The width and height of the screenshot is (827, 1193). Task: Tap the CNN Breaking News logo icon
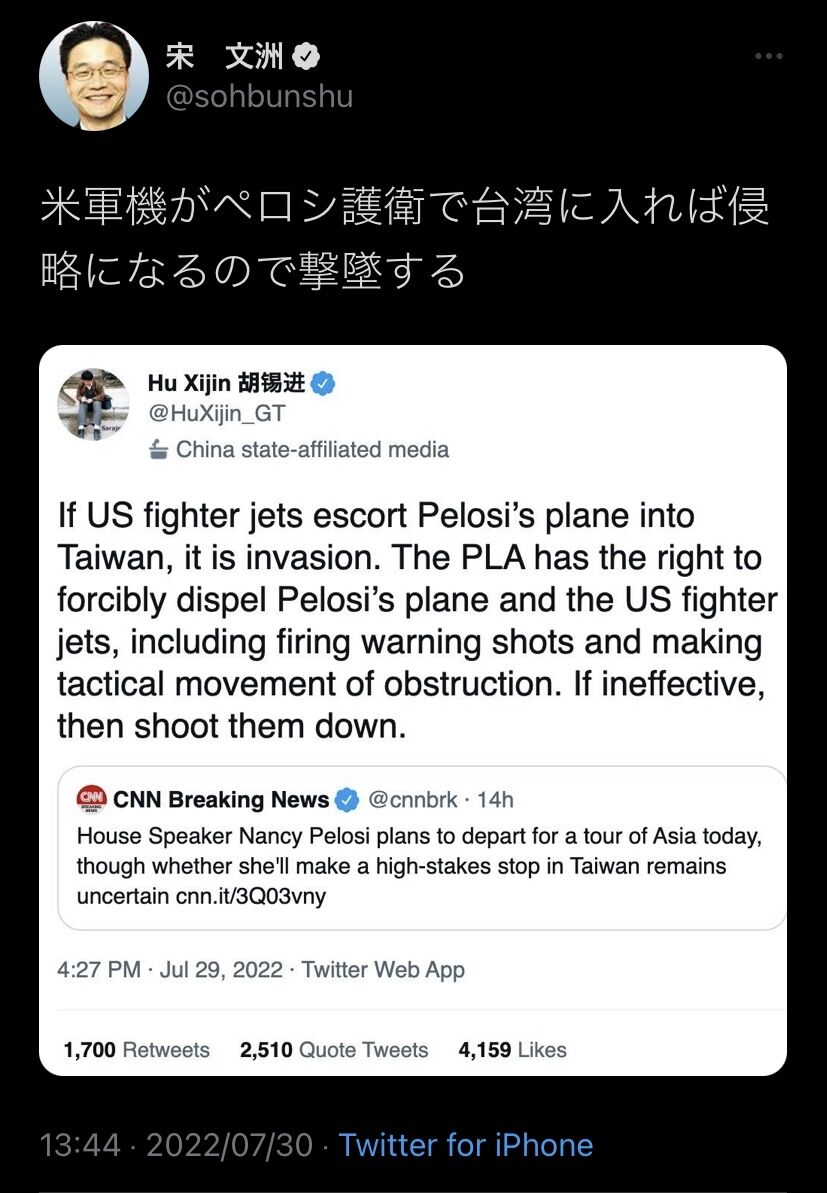tap(91, 799)
